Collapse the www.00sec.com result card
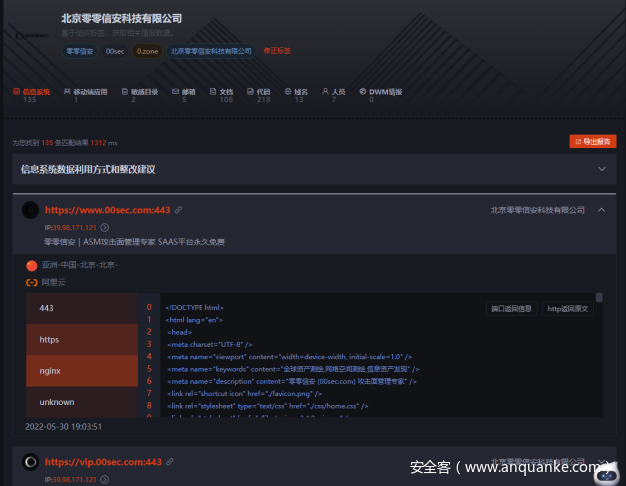The height and width of the screenshot is (486, 626). (x=601, y=210)
